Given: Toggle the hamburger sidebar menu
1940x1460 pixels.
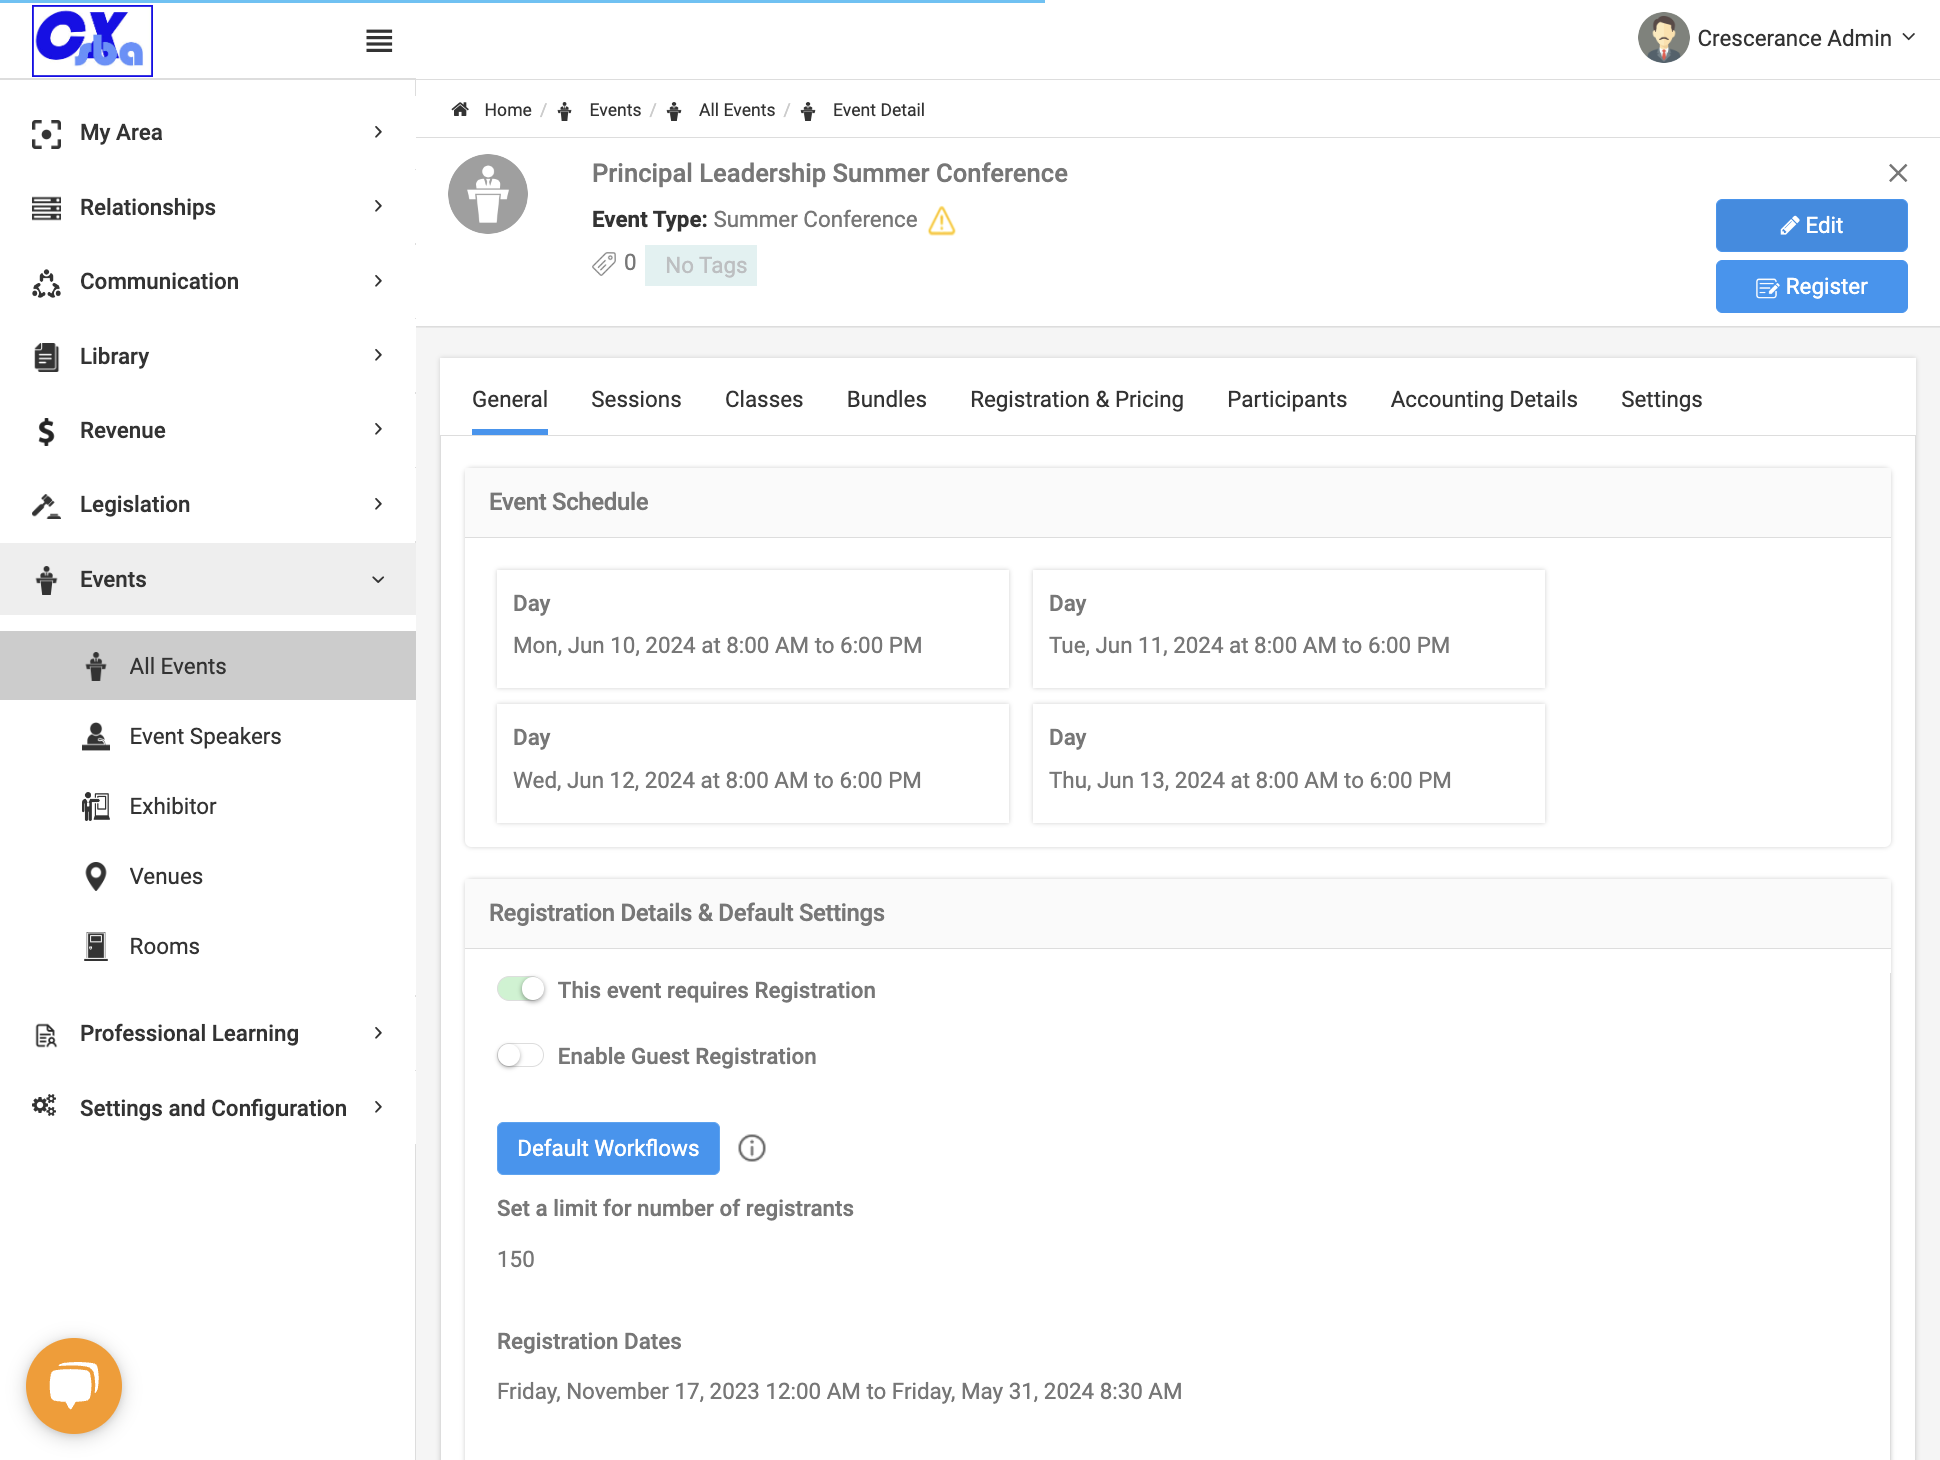Looking at the screenshot, I should (379, 41).
